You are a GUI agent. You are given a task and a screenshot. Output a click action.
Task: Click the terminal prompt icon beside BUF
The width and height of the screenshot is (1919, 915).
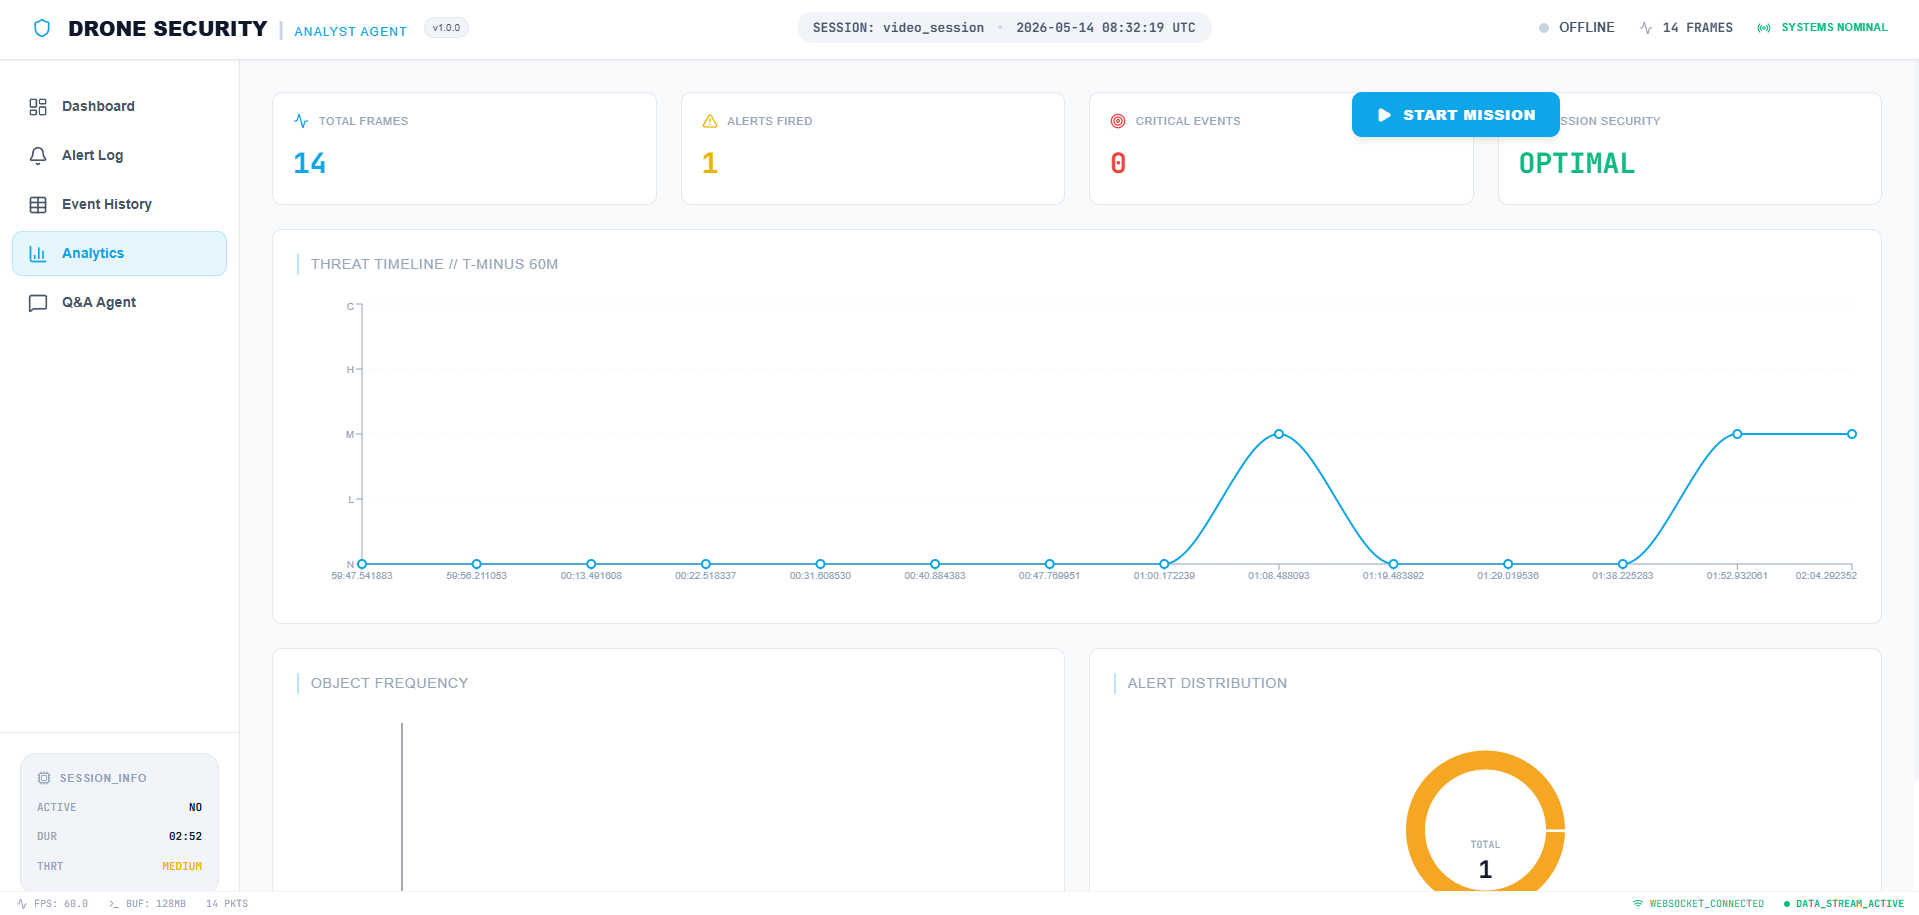113,904
